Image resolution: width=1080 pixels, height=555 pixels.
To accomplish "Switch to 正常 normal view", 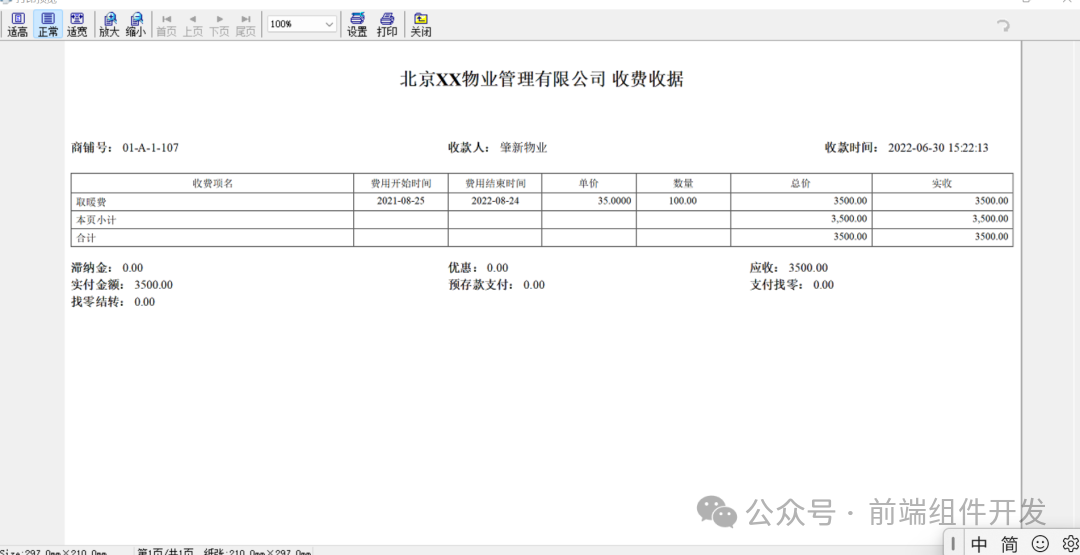I will tap(48, 25).
